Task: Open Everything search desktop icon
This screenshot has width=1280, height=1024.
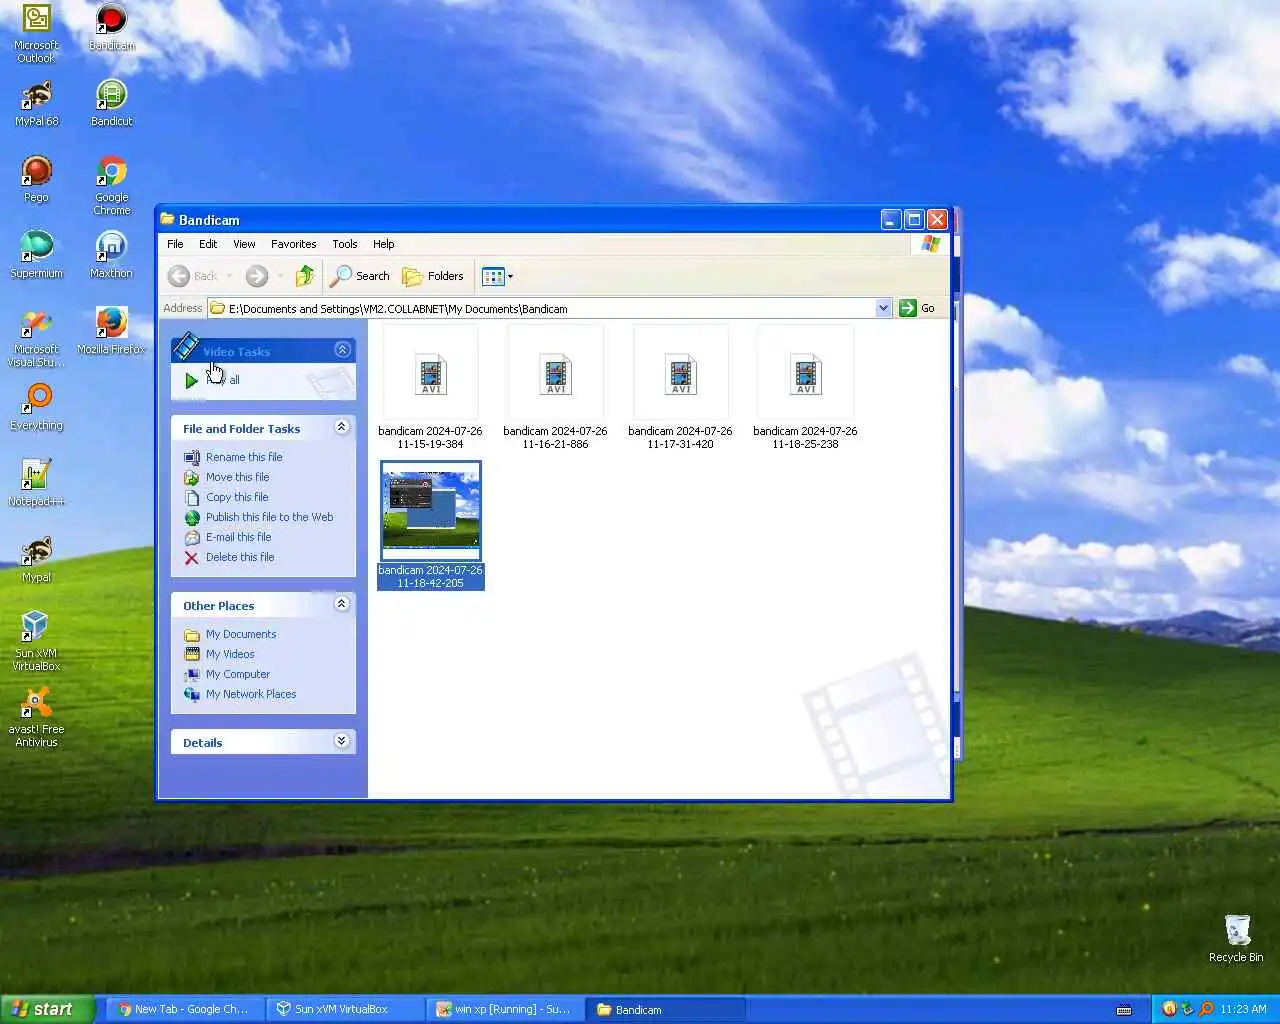Action: (x=36, y=408)
